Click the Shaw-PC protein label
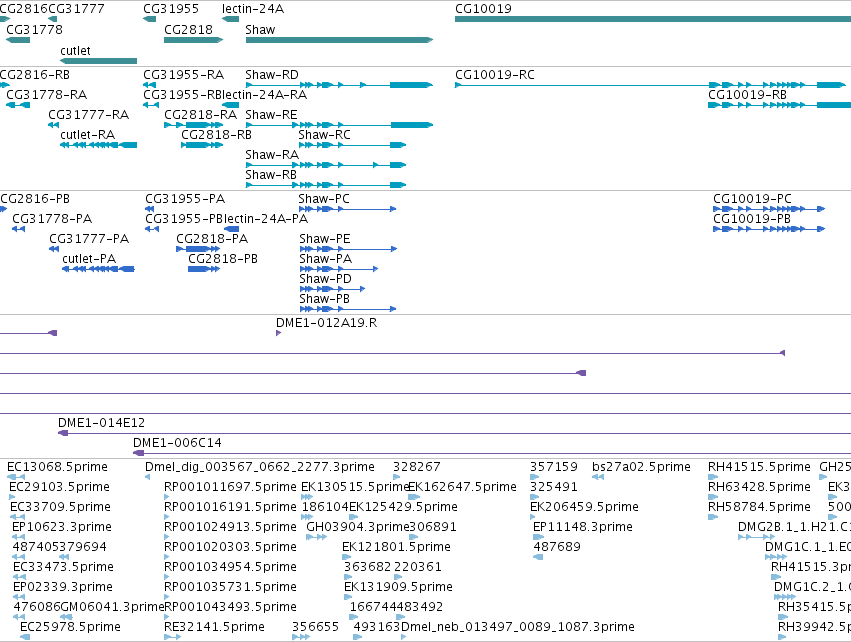 coord(324,199)
